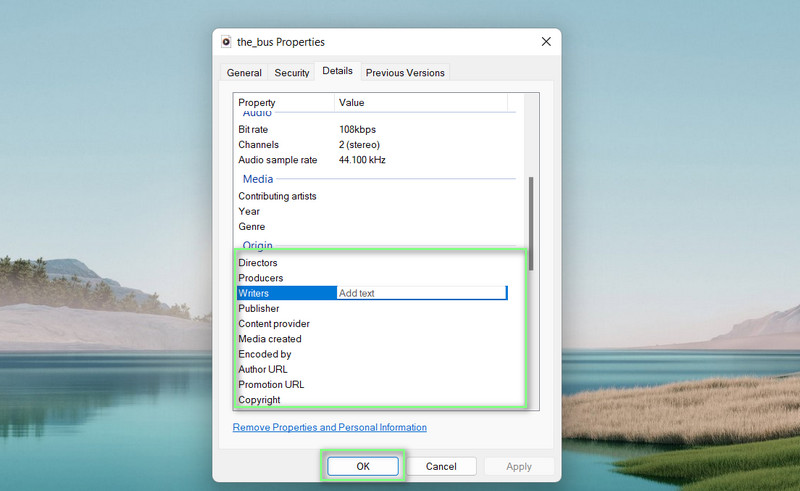Select the Genre property row

252,227
